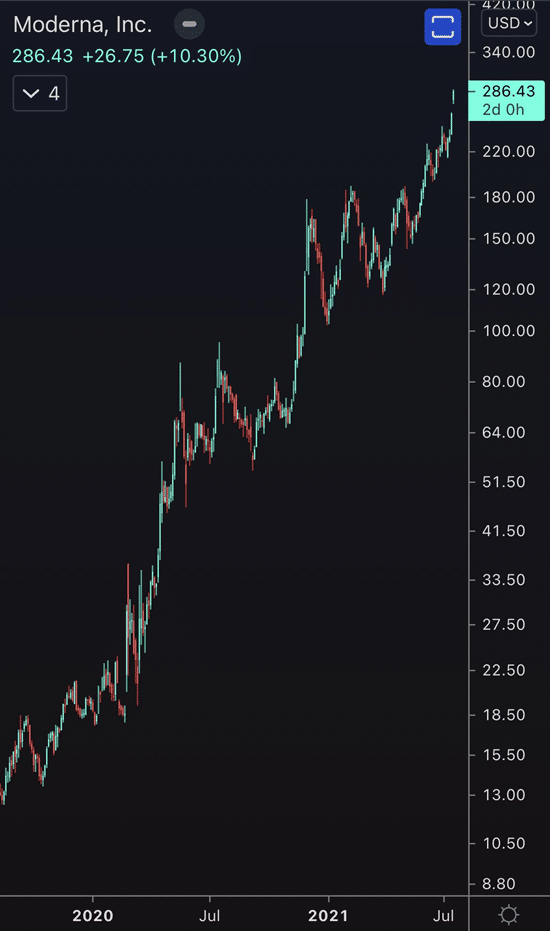The height and width of the screenshot is (931, 550).
Task: Select the Moderna, Inc. symbol title
Action: (x=83, y=24)
